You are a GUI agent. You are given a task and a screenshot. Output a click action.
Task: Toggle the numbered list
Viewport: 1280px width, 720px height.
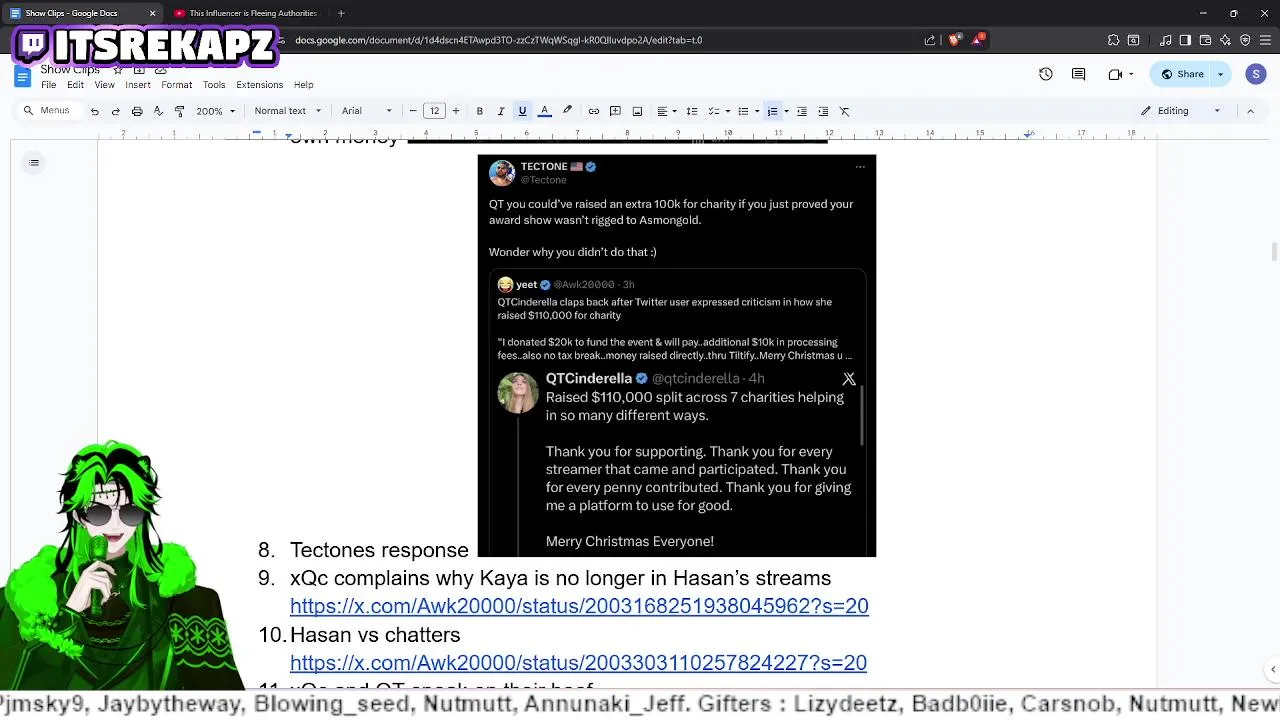coord(772,111)
